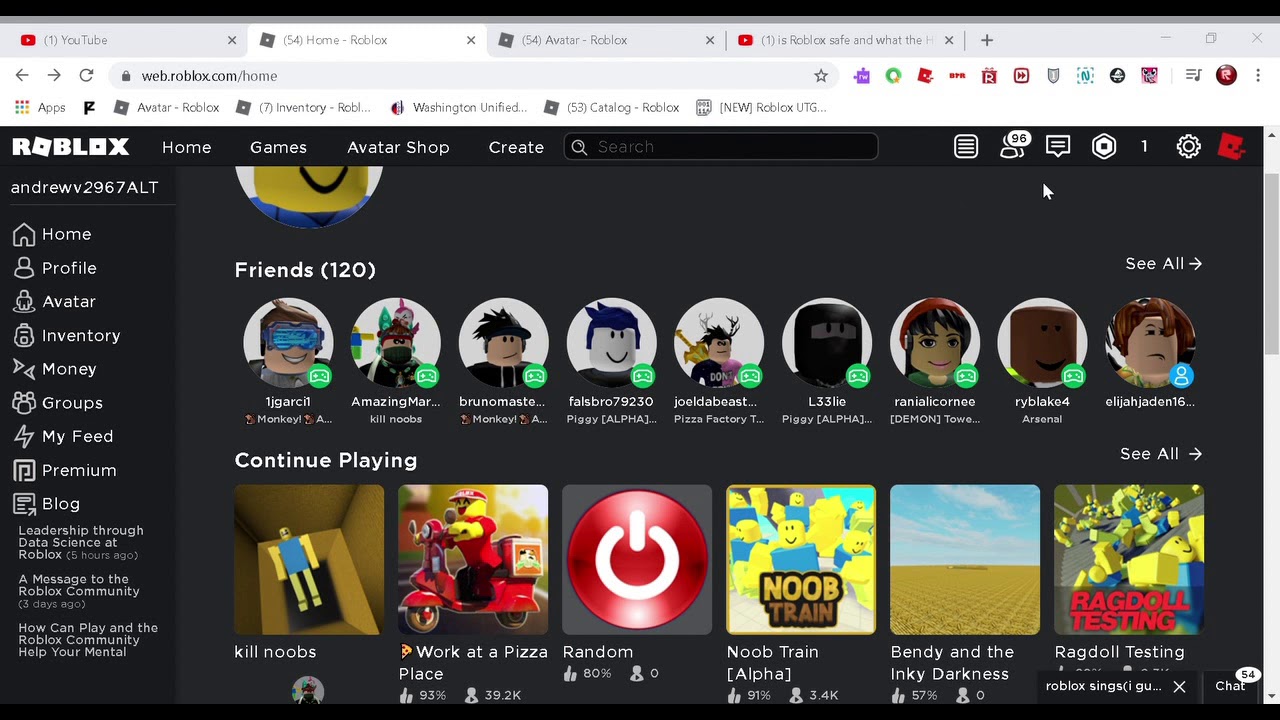Viewport: 1280px width, 720px height.
Task: Open the navigation feed list icon
Action: 965,147
